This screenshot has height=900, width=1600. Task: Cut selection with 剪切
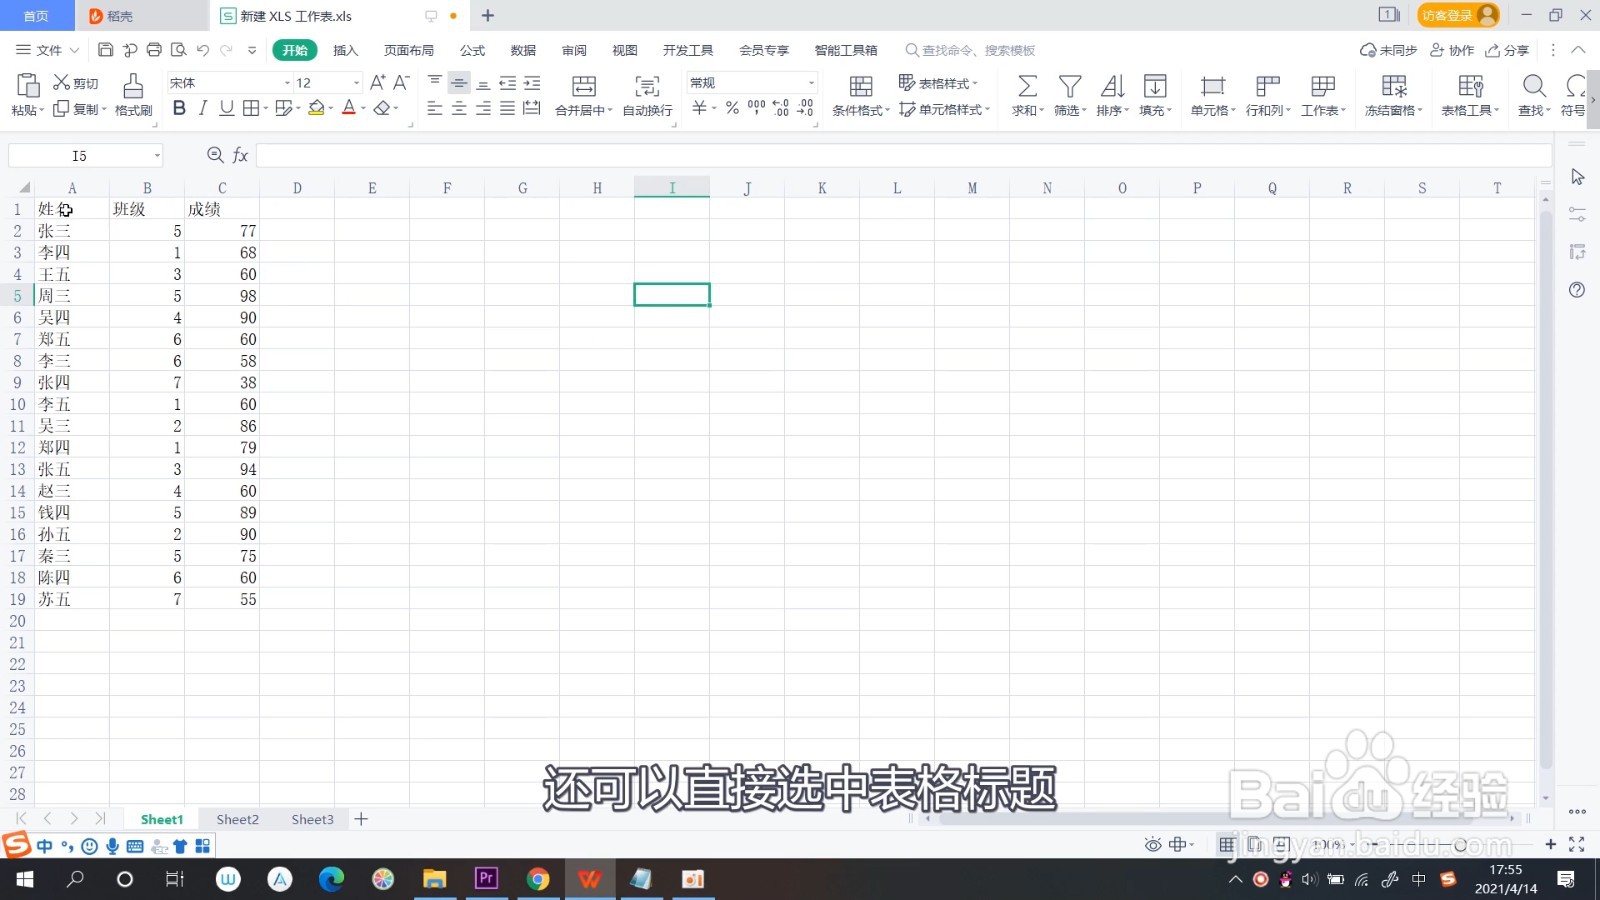[x=76, y=83]
